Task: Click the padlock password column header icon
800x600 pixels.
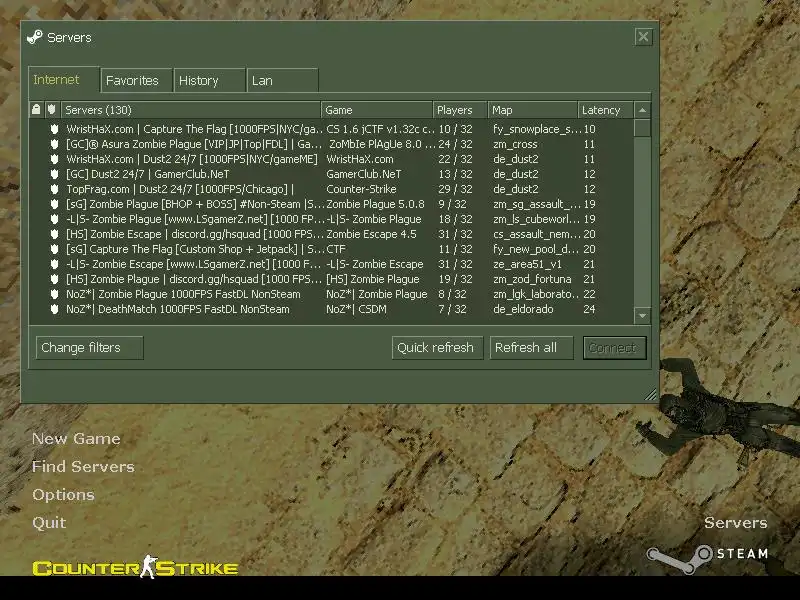Action: pos(36,109)
